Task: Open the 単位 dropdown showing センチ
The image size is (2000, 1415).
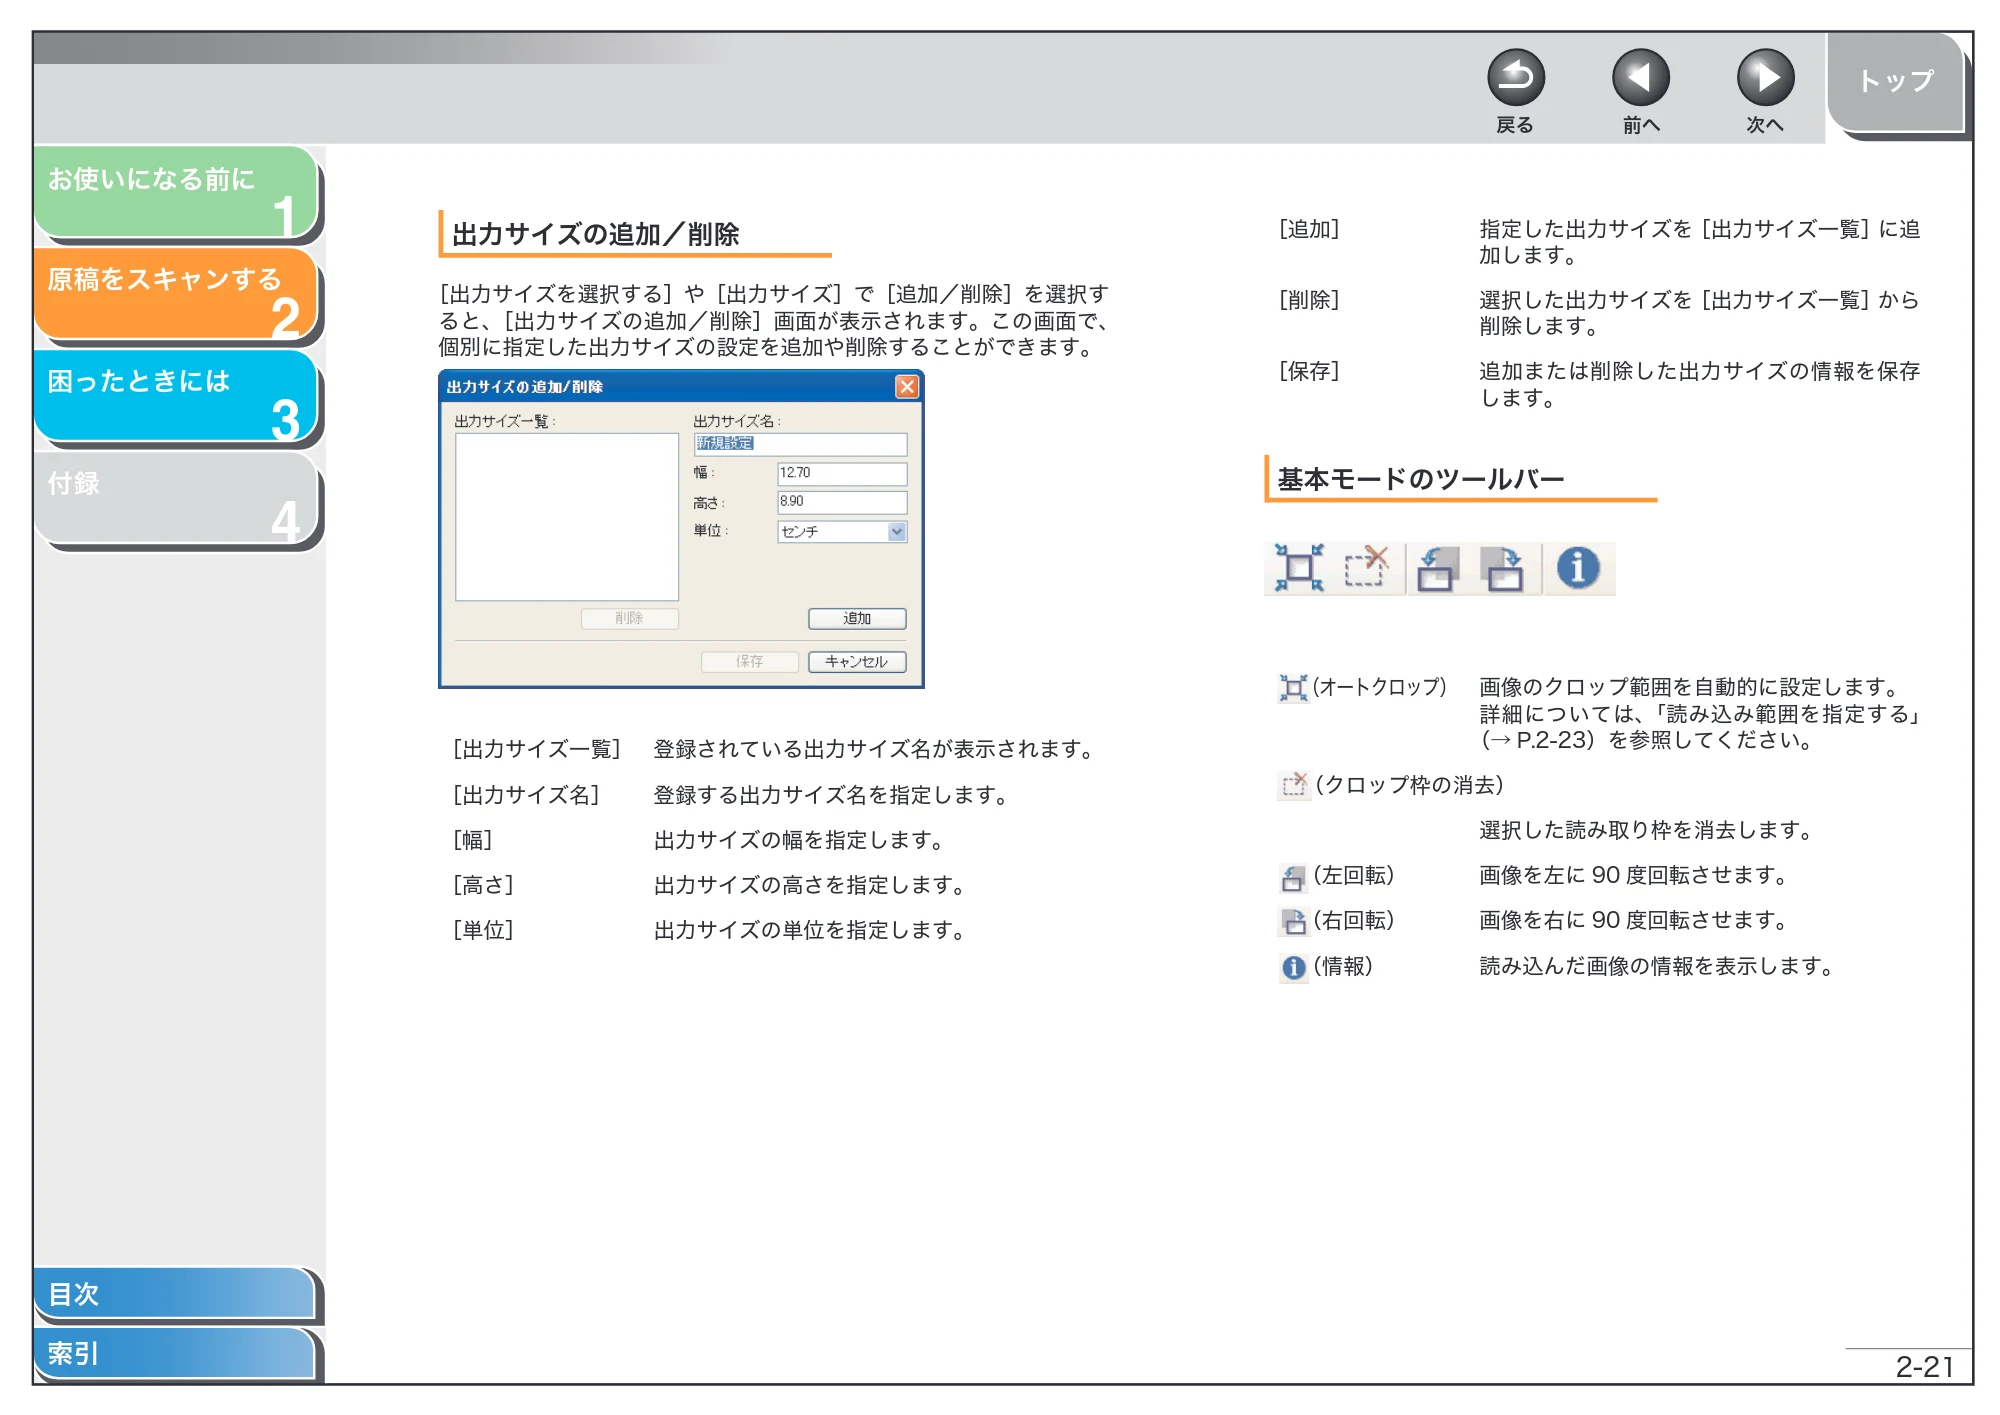Action: tap(842, 532)
